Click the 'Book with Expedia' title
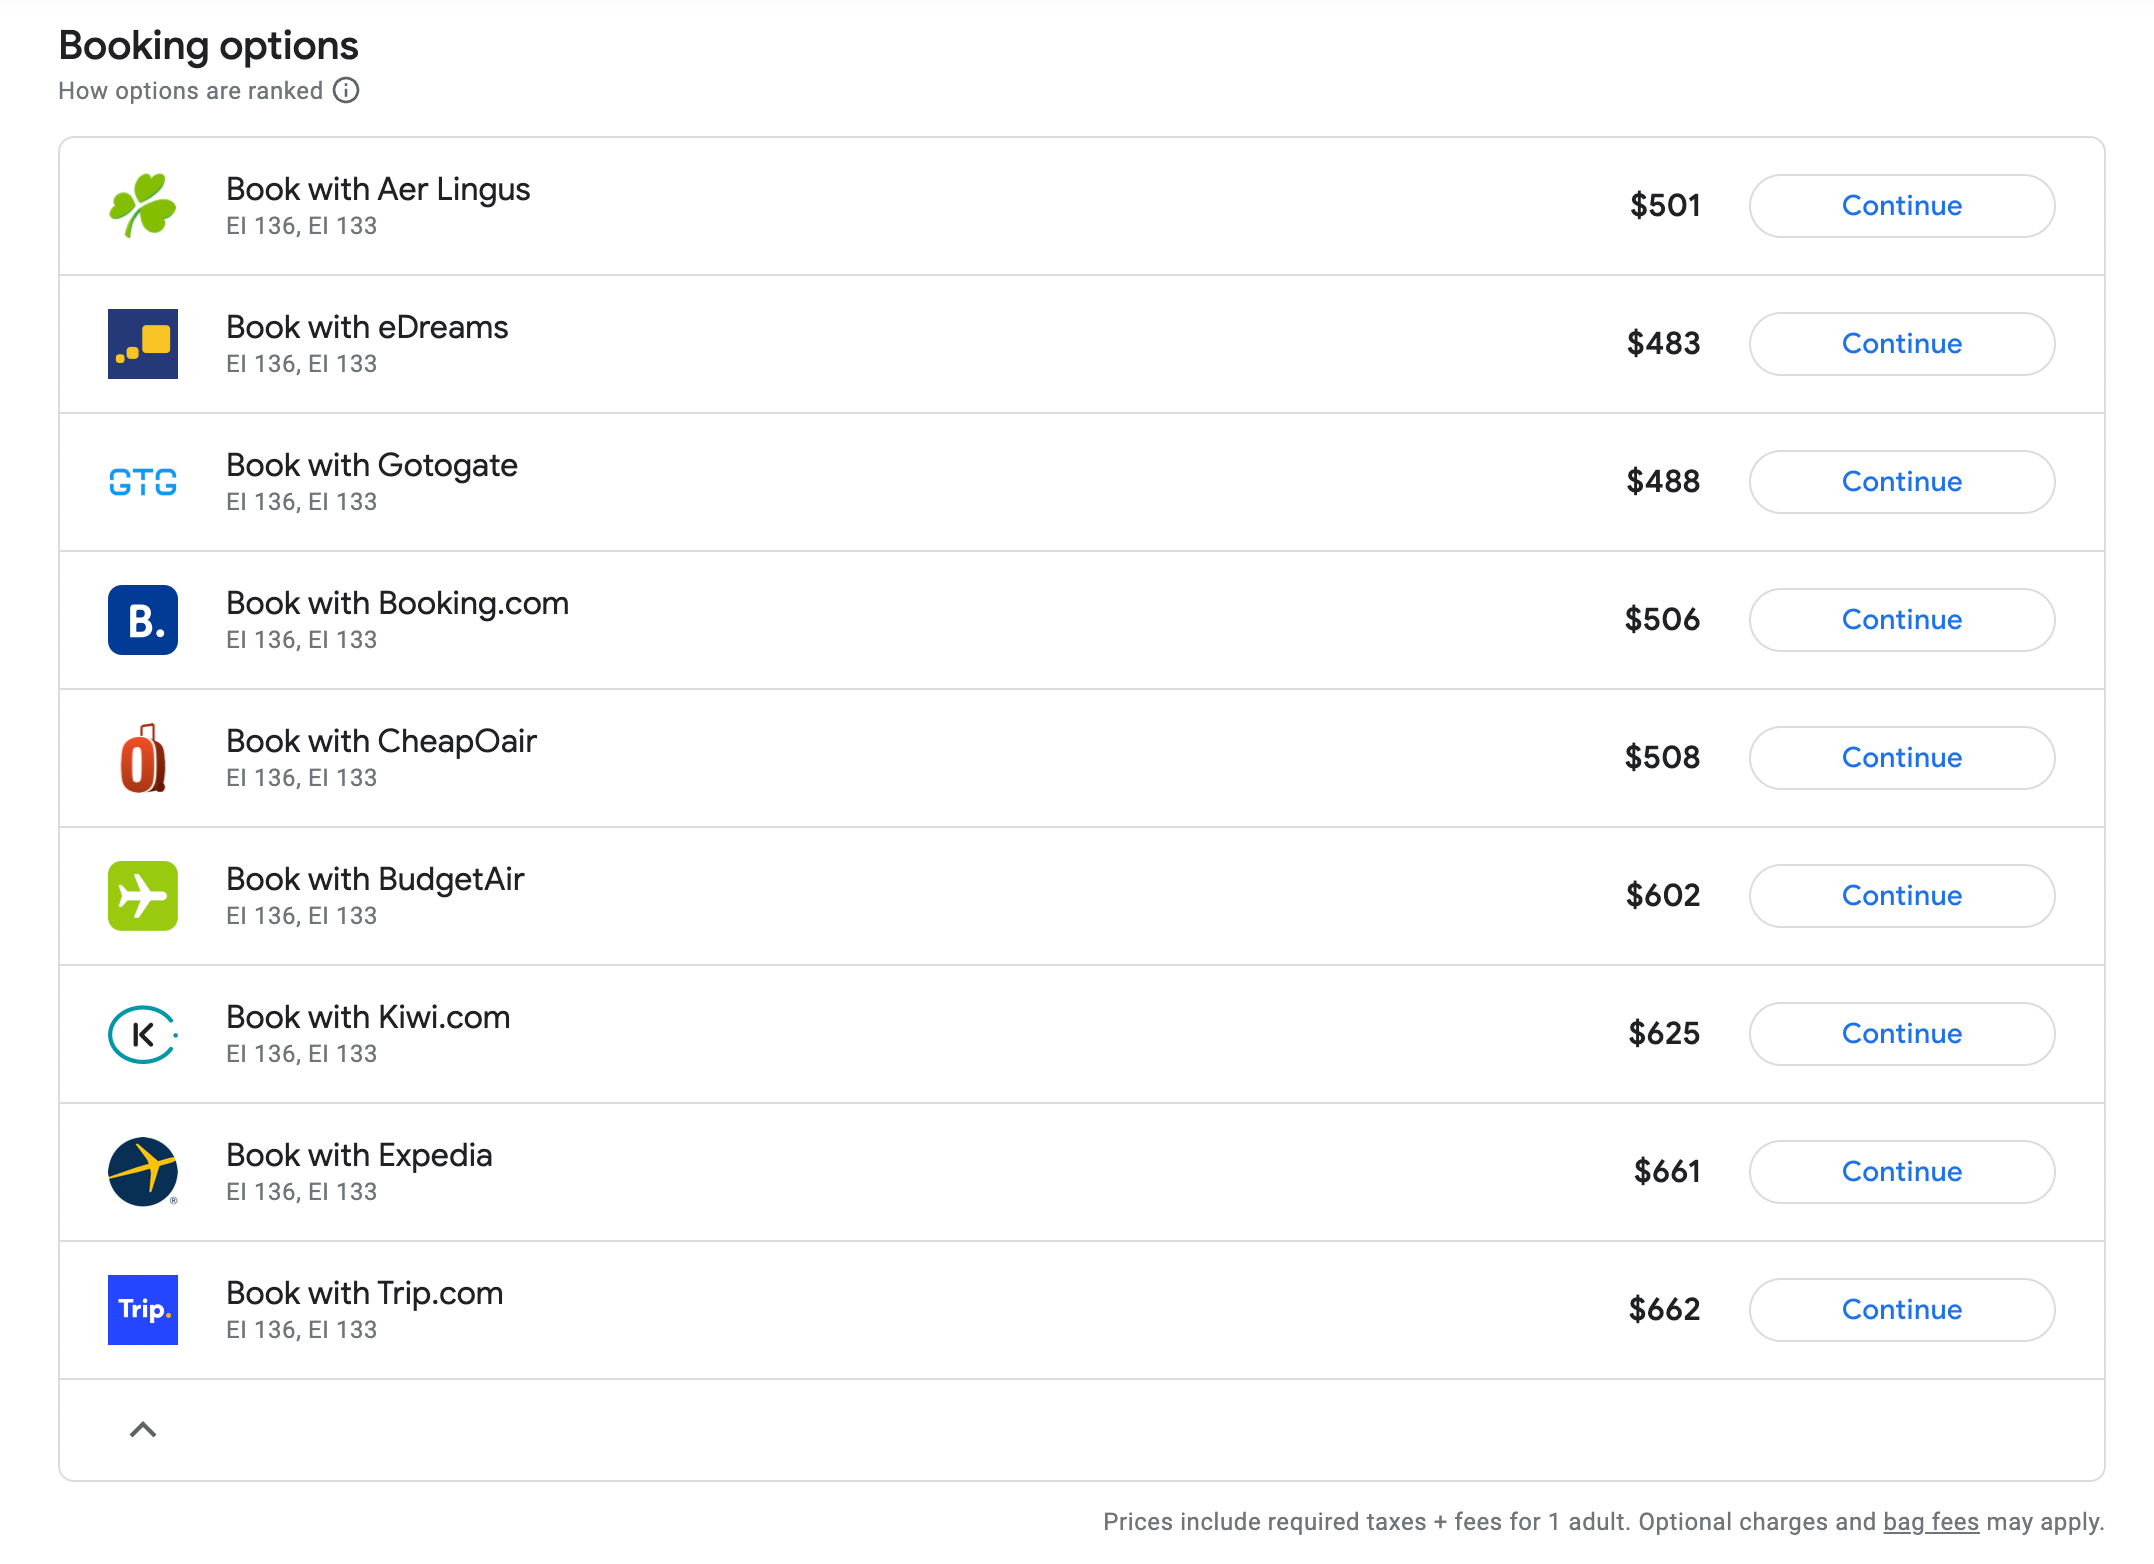 click(x=359, y=1155)
